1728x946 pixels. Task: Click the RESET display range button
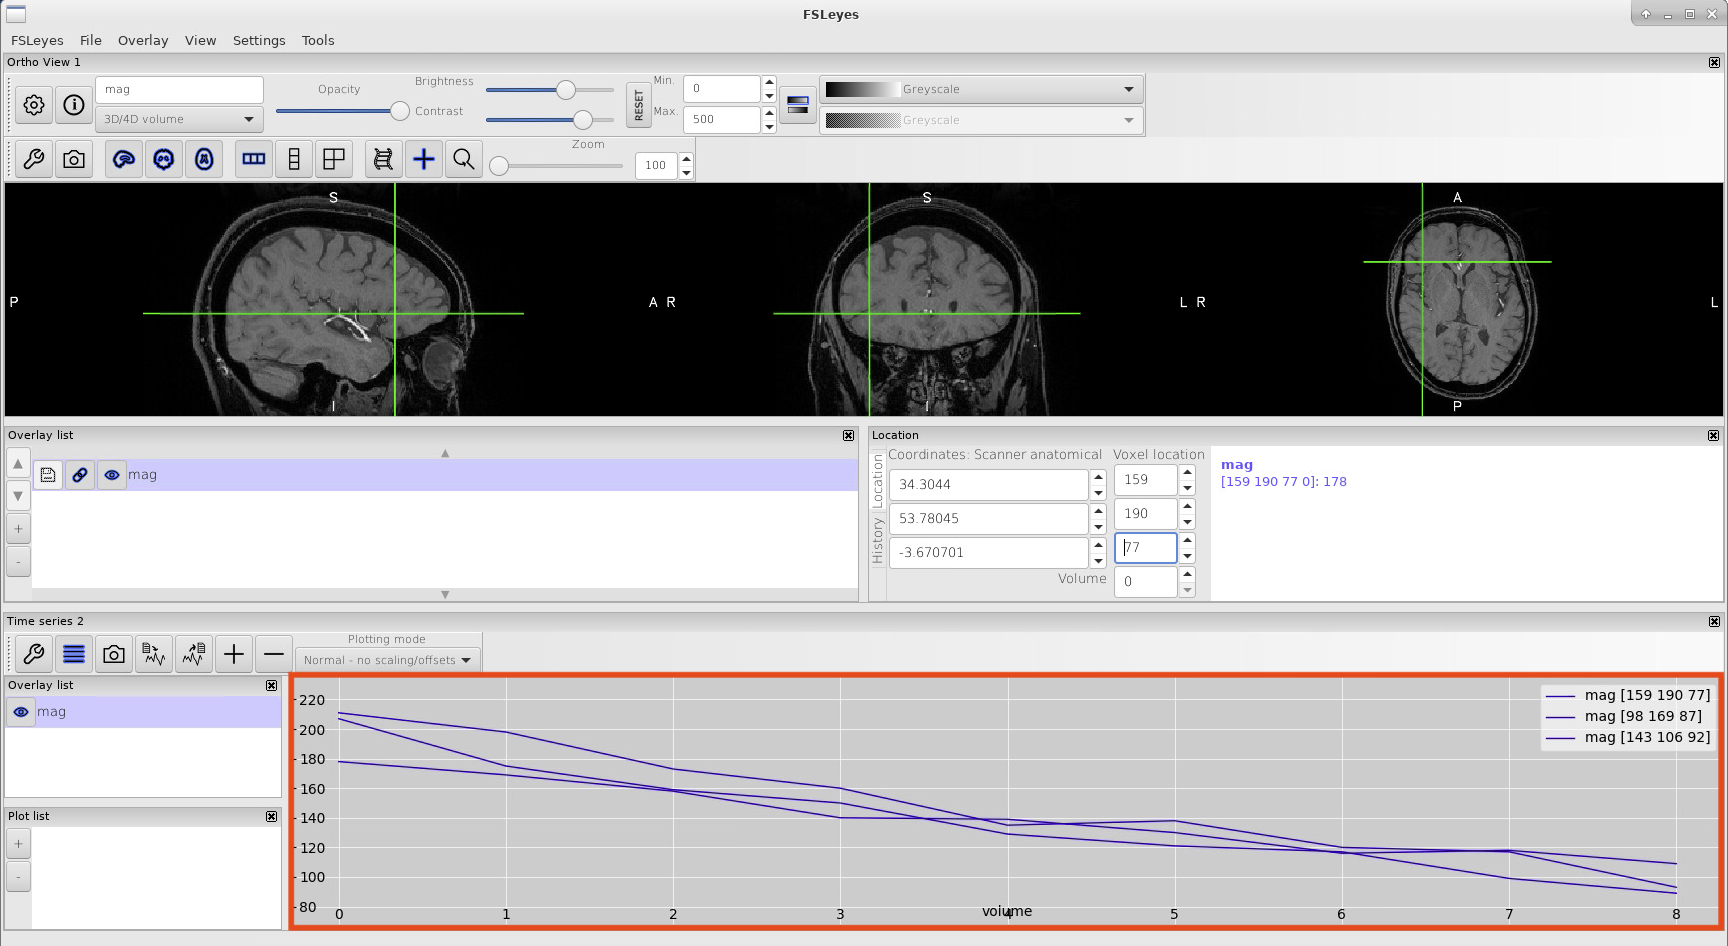639,104
